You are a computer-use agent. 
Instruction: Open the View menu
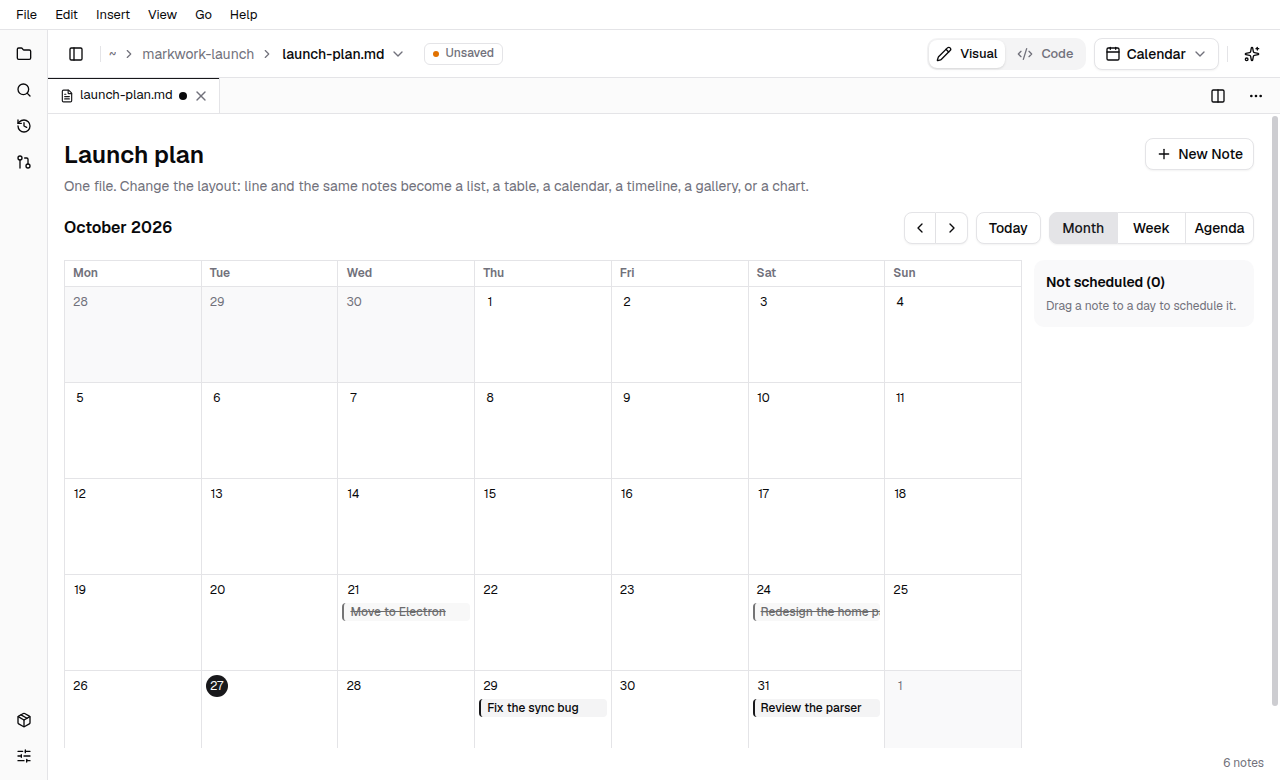click(x=162, y=15)
